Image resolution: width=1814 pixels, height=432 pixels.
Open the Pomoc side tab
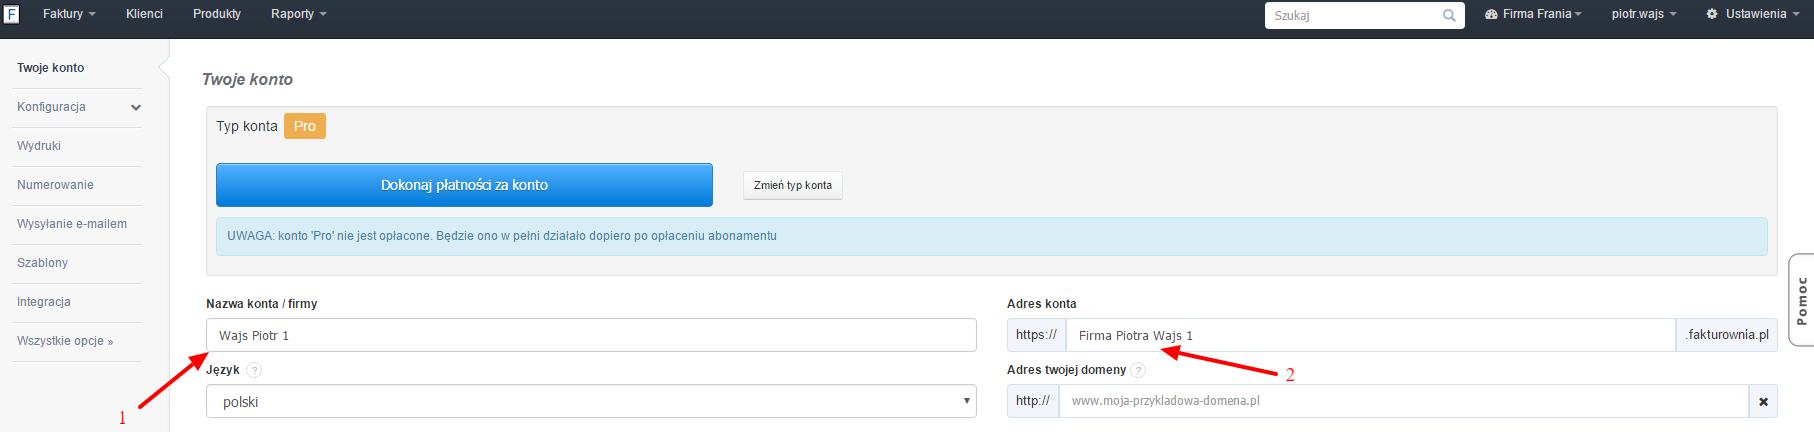(x=1801, y=300)
